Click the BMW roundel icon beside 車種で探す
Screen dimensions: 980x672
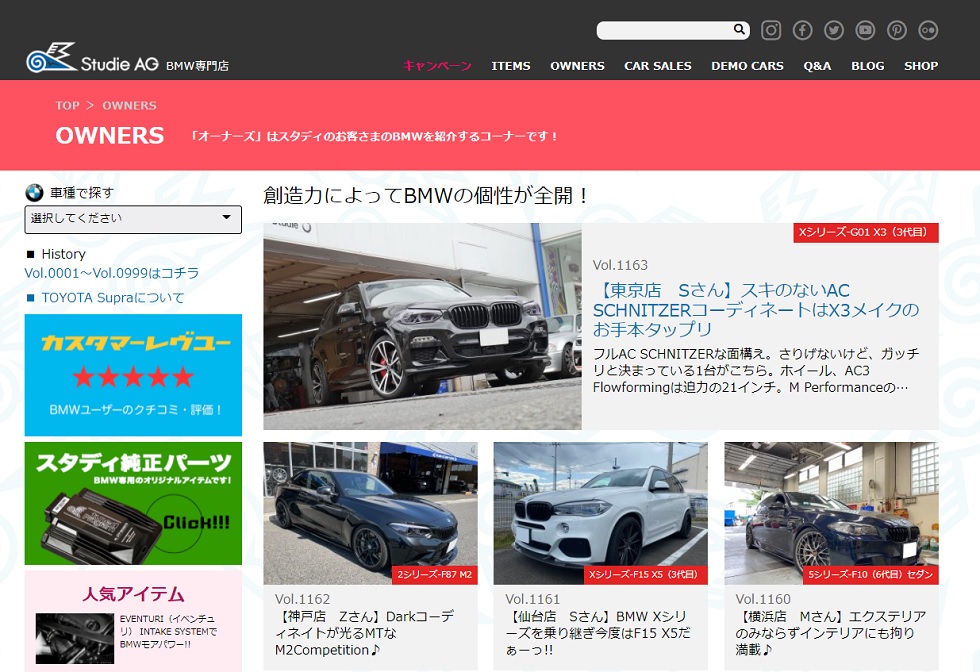(34, 193)
